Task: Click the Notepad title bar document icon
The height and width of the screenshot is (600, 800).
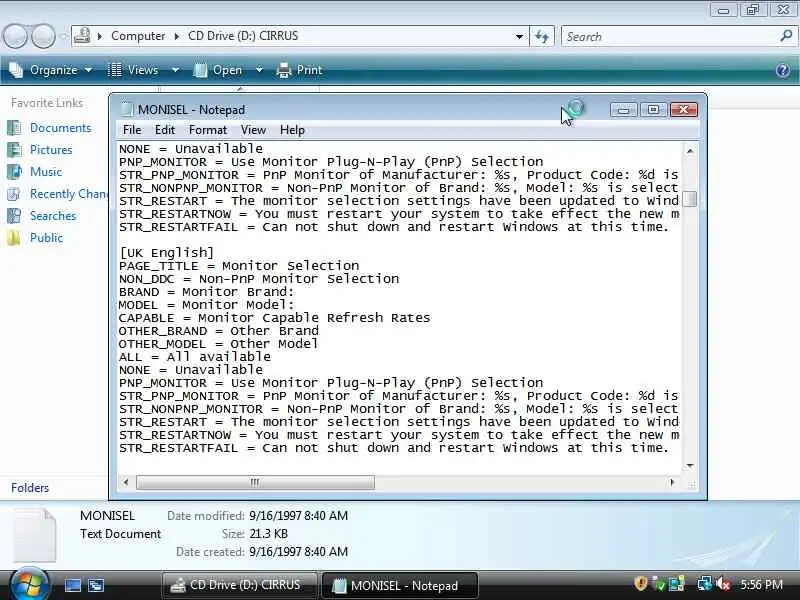Action: 127,110
